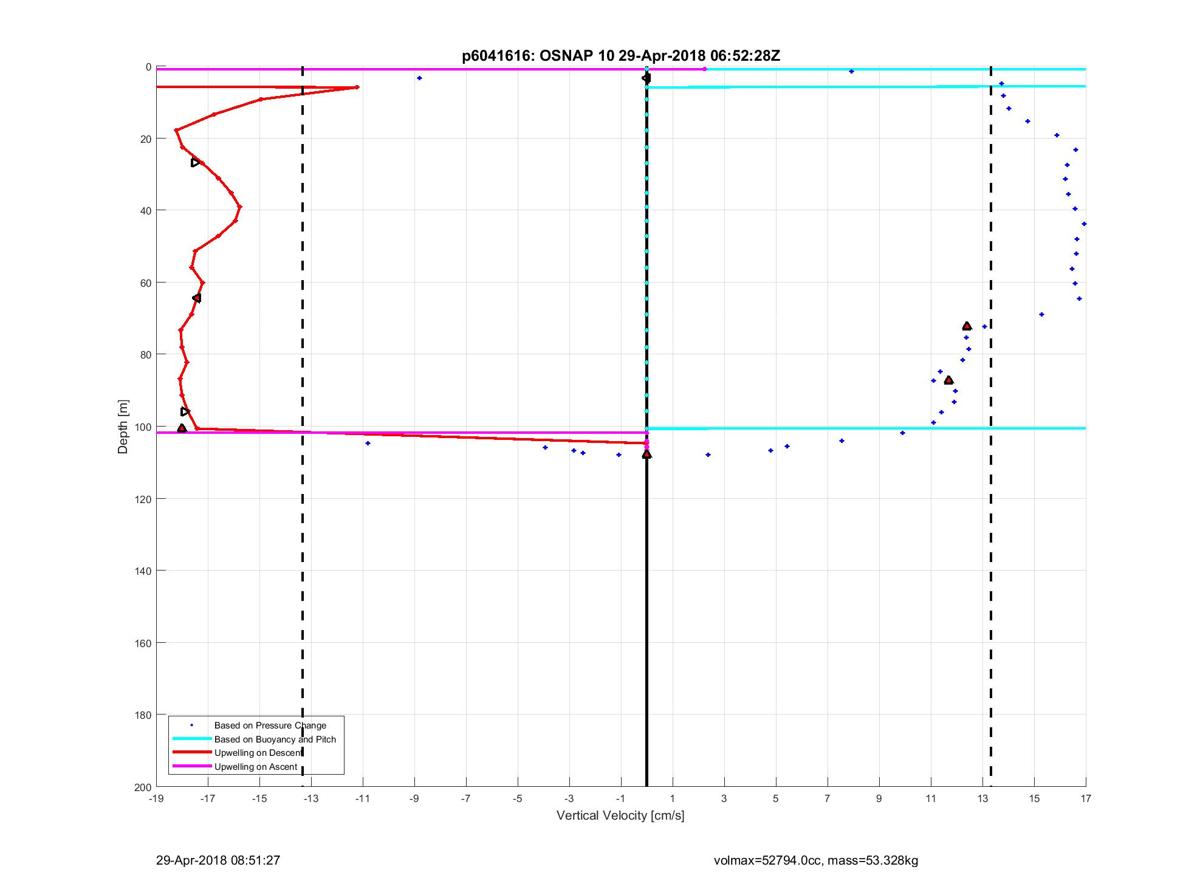
Task: Click the red triangle marker near 87 m depth
Action: (948, 380)
